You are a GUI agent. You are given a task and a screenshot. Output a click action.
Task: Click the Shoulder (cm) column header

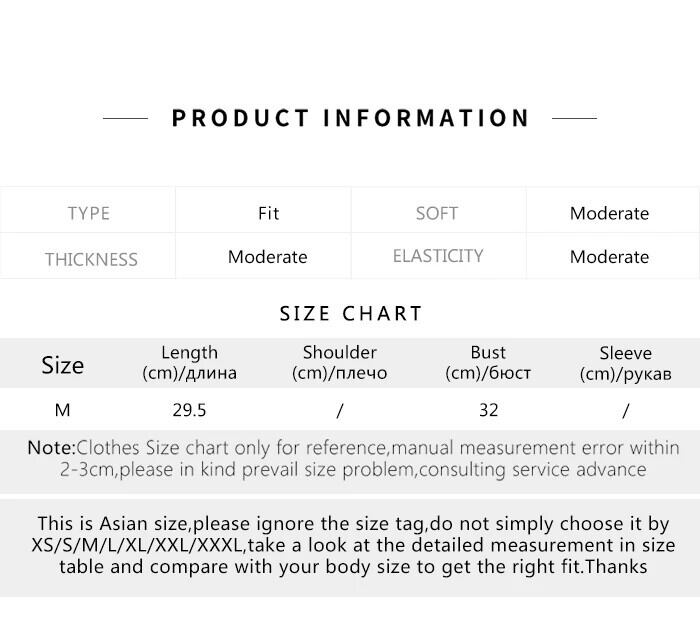coord(339,363)
